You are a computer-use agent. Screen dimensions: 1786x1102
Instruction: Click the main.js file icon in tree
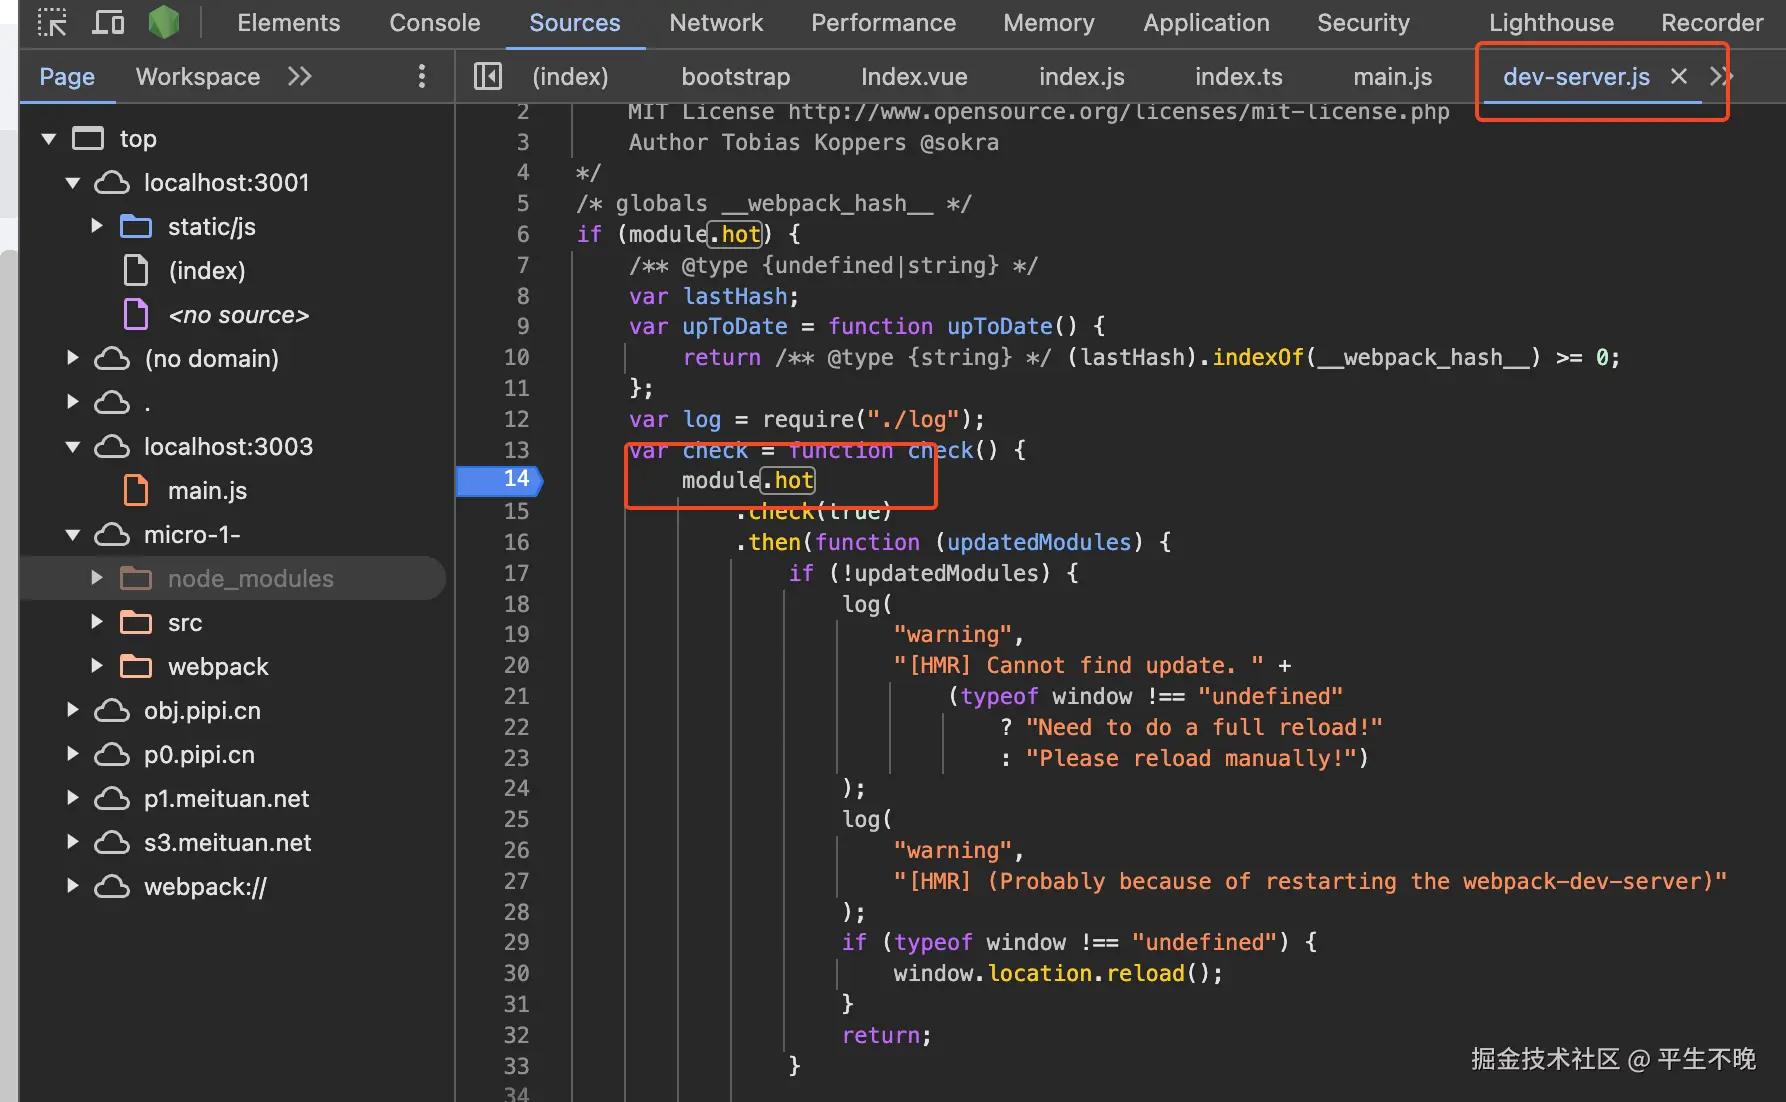click(x=136, y=491)
